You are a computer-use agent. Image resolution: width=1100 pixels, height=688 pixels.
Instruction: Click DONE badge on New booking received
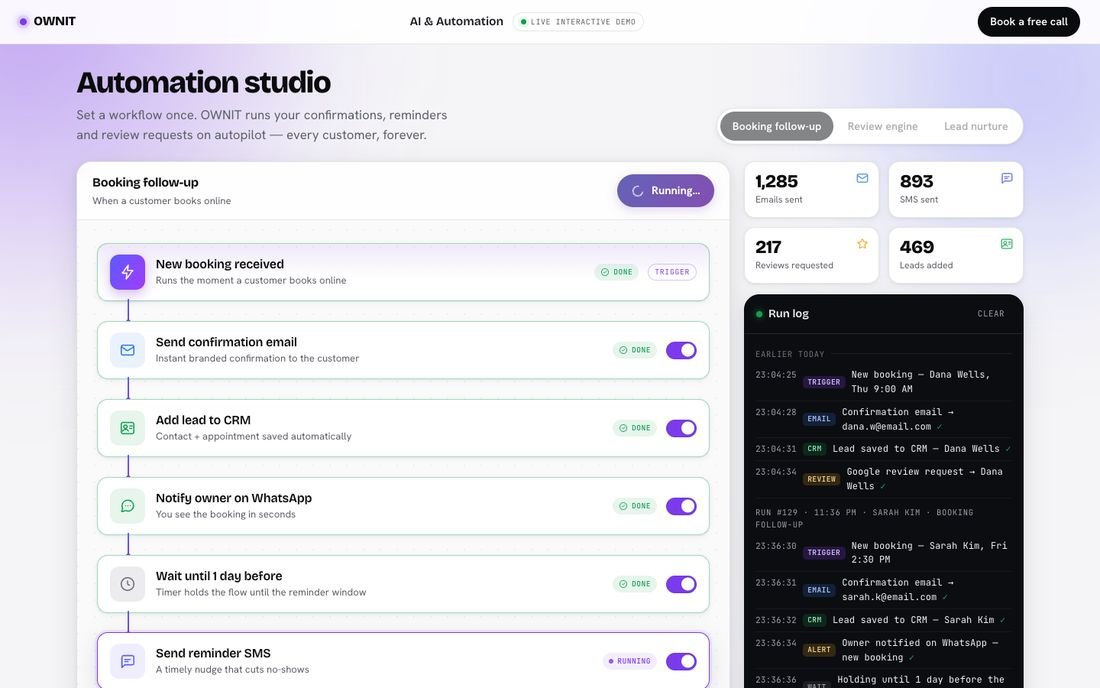pos(617,272)
